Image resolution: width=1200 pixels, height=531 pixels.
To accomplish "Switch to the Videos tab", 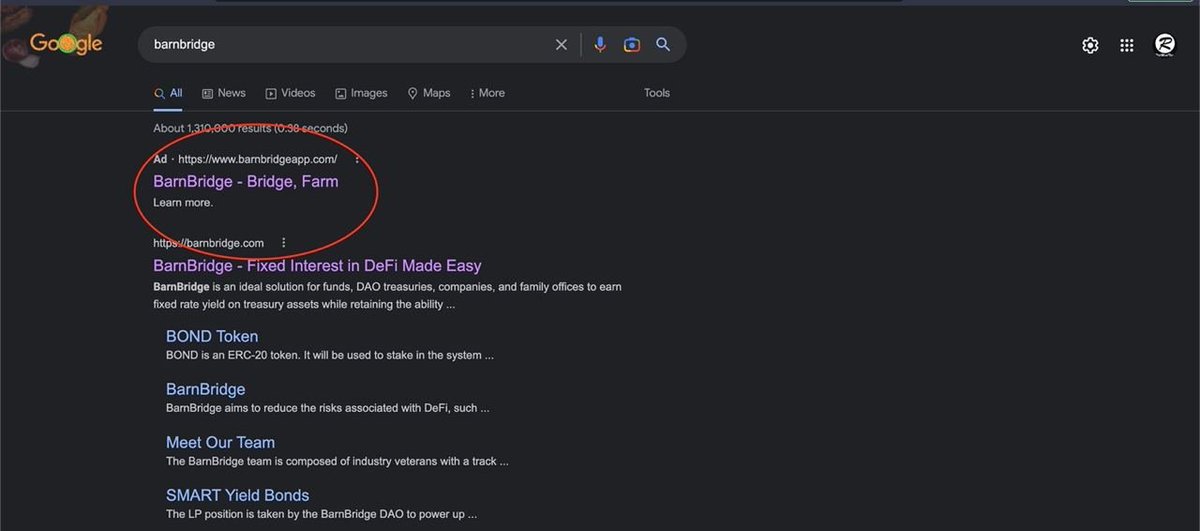I will [290, 93].
